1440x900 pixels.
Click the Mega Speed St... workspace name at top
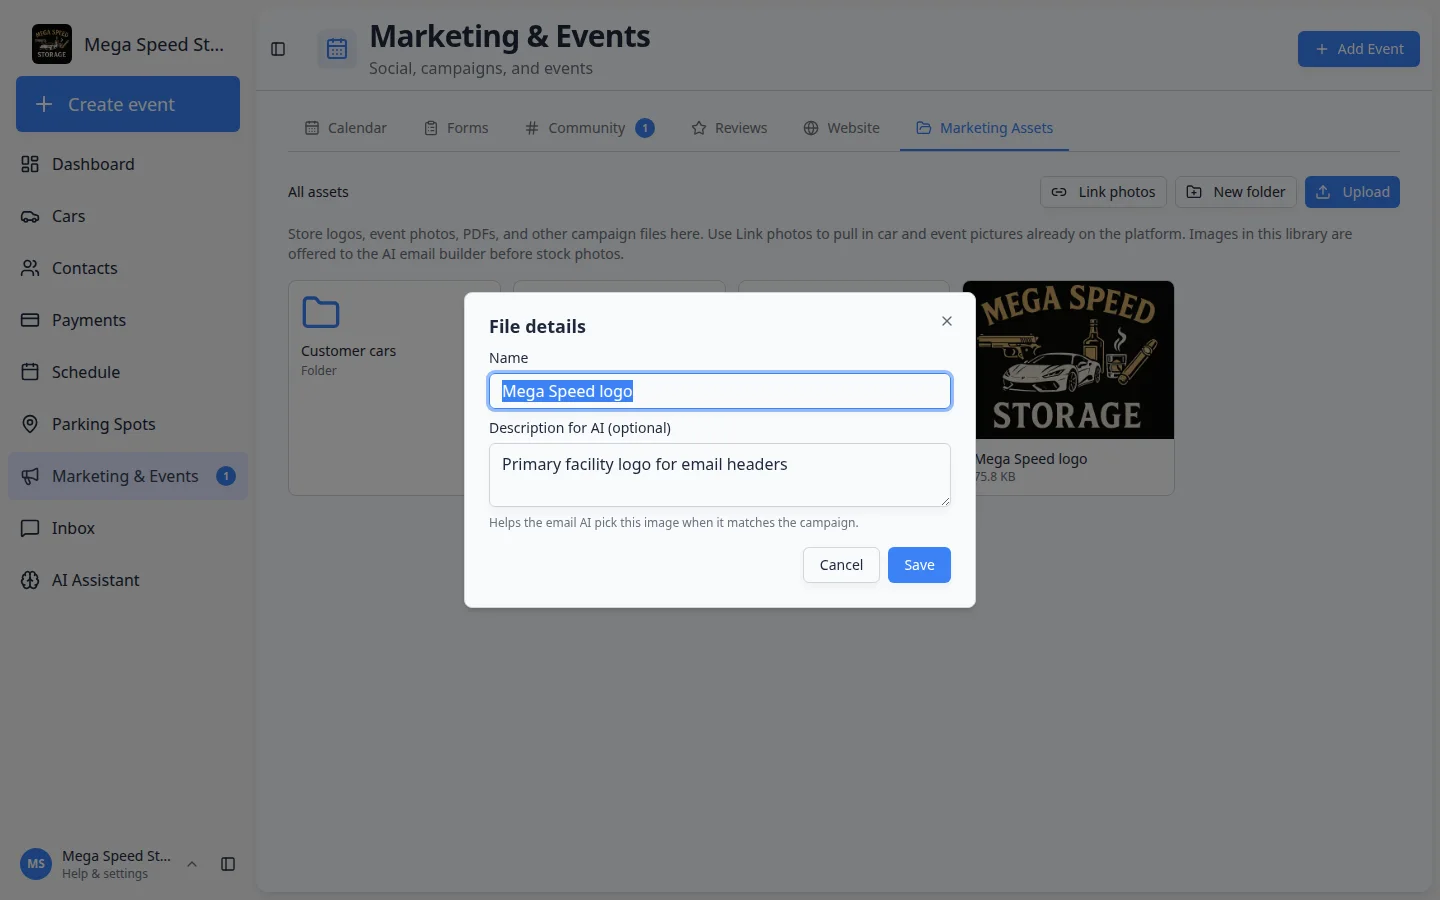point(154,44)
